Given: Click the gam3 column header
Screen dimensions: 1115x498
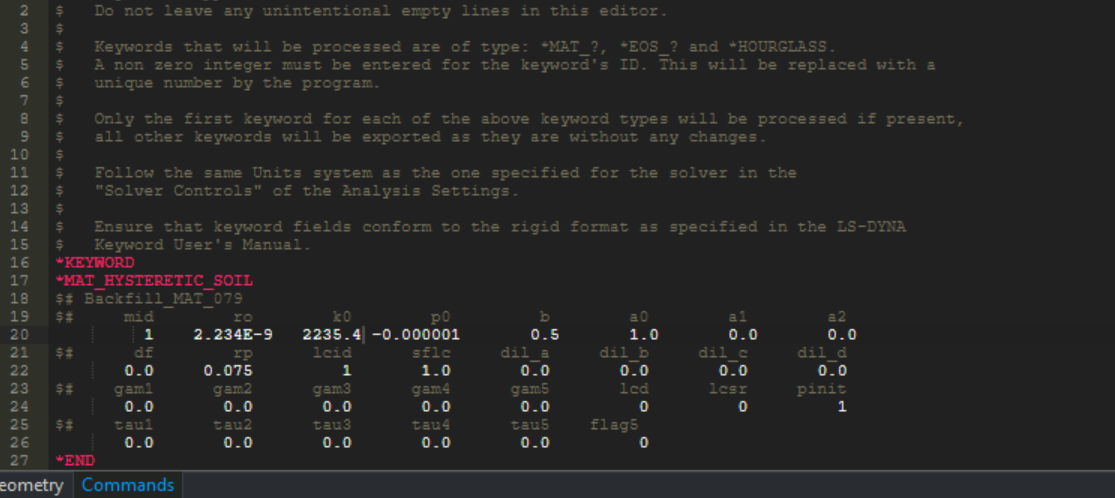Looking at the screenshot, I should click(x=332, y=388).
